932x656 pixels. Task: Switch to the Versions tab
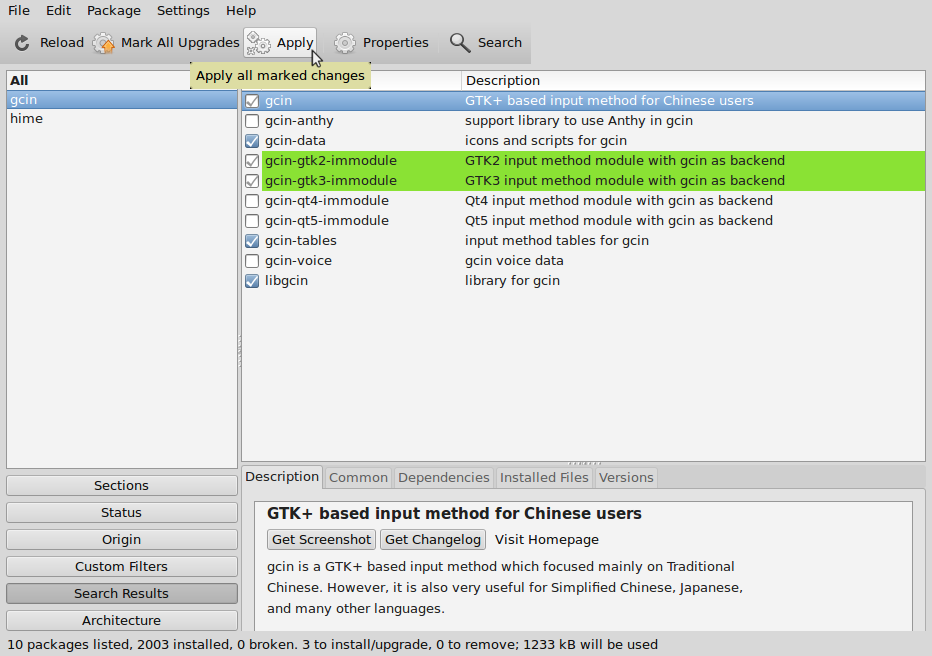[626, 478]
